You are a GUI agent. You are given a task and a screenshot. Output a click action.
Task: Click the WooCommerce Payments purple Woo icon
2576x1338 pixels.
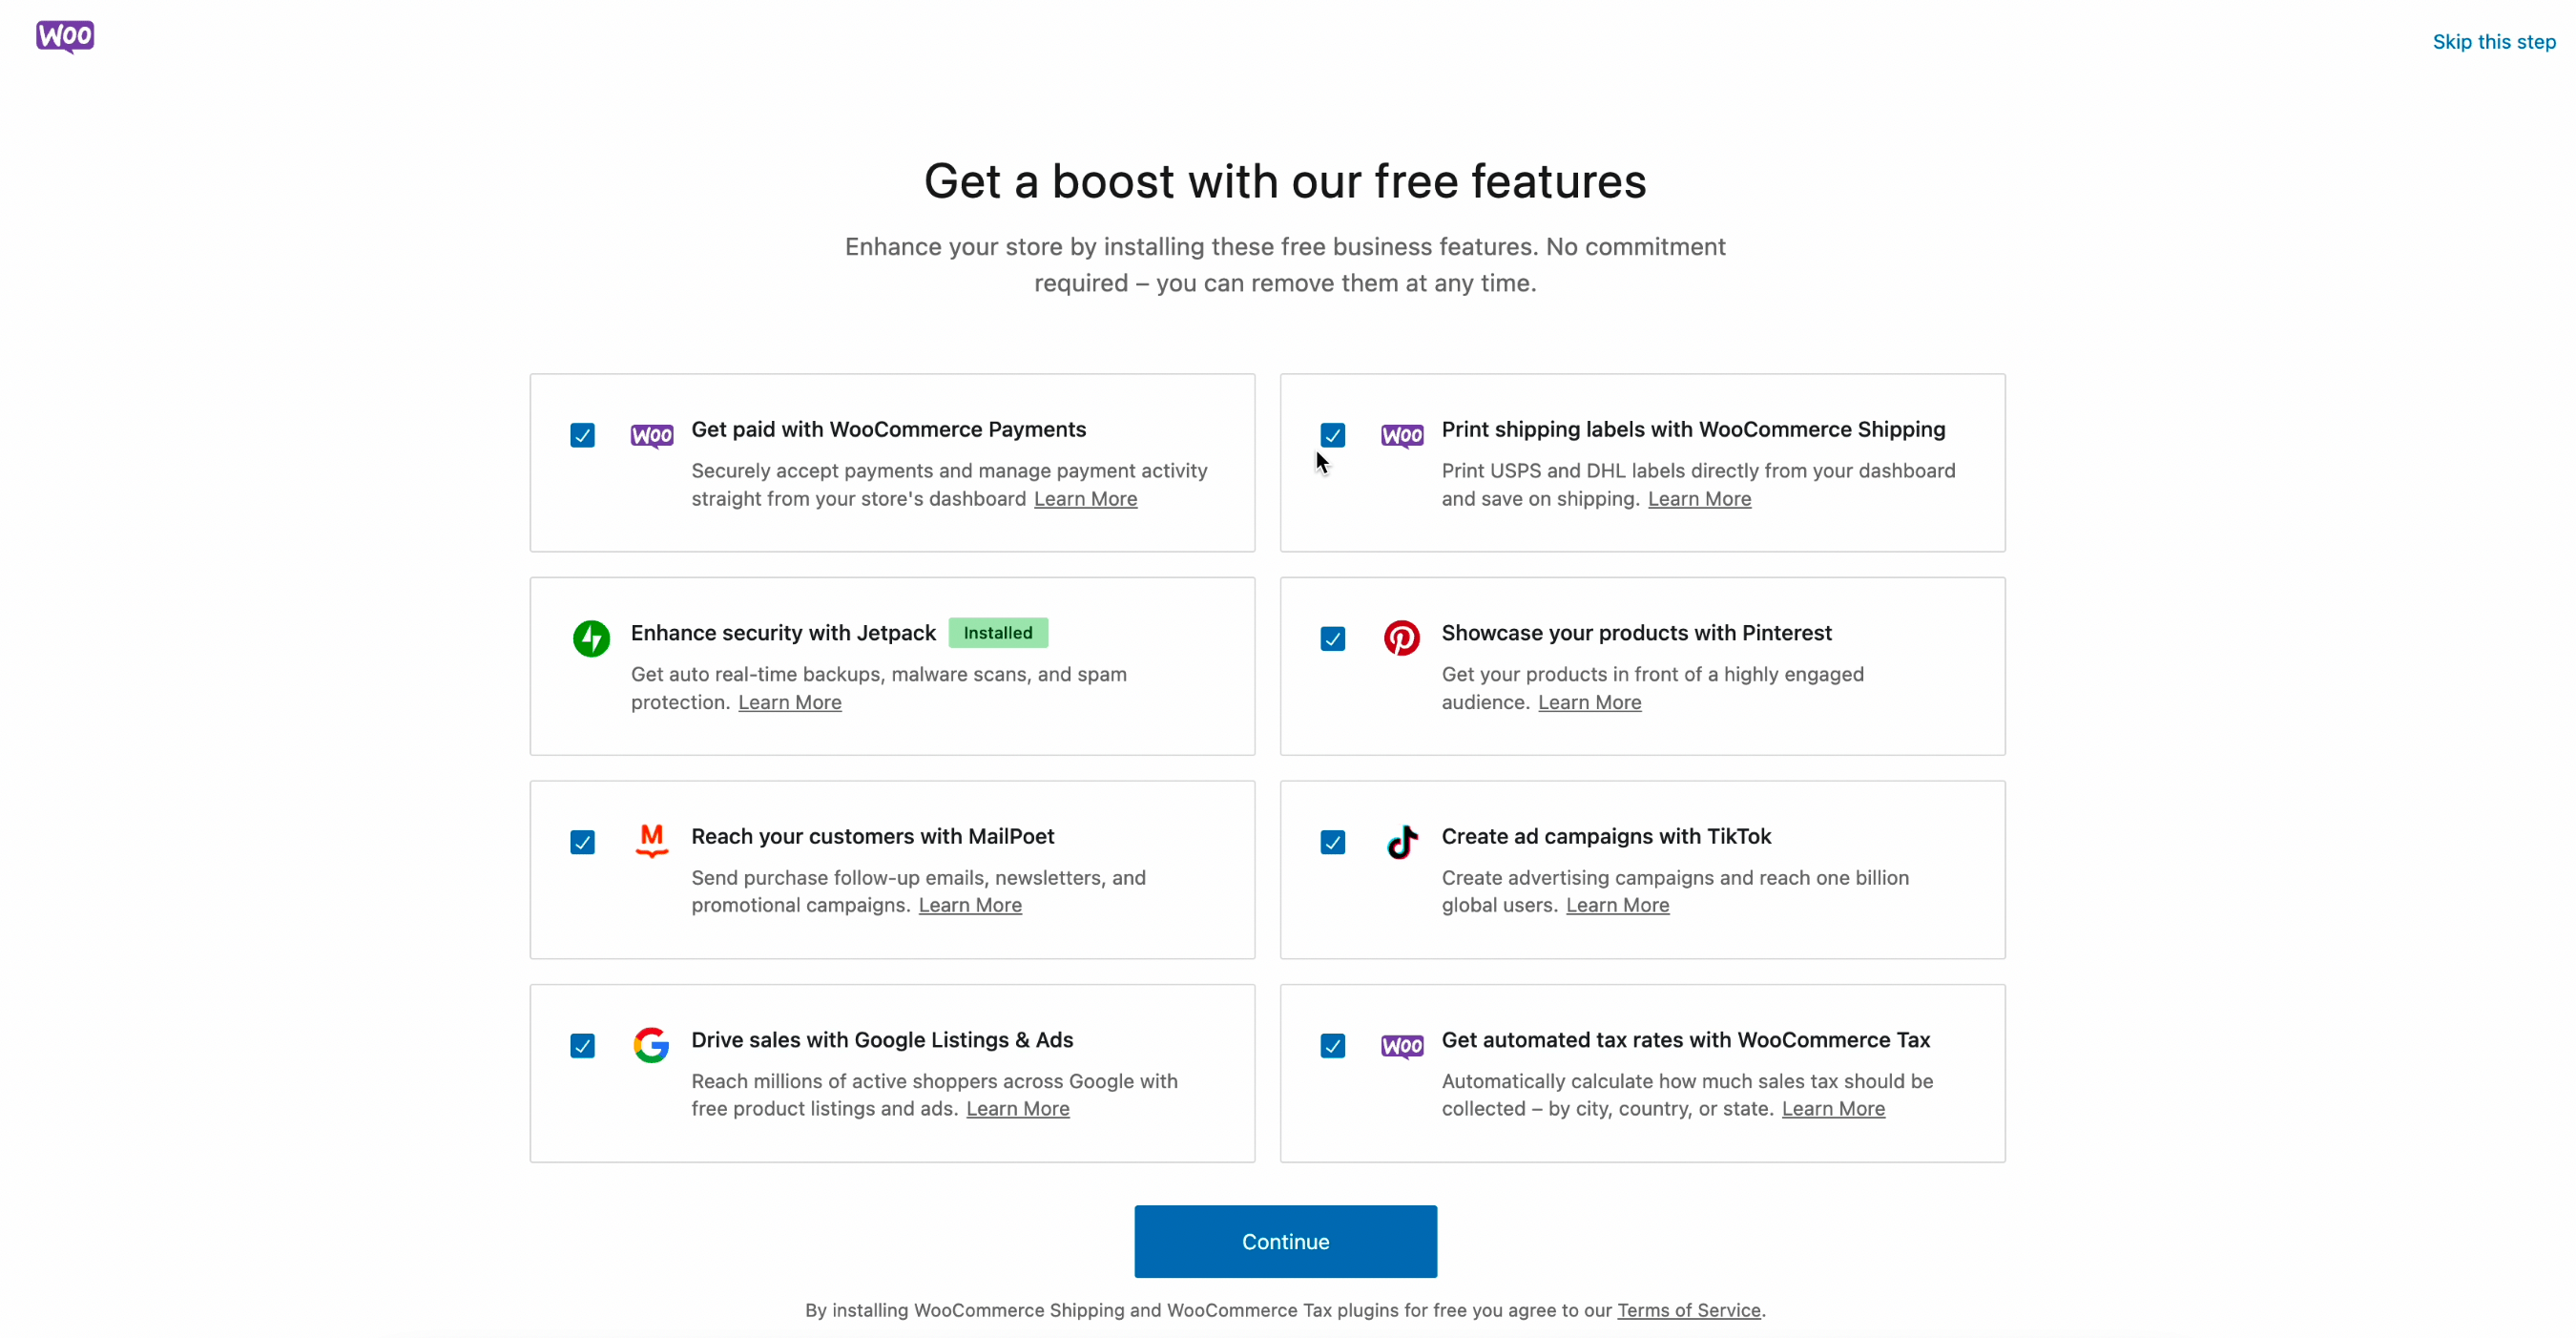click(x=651, y=435)
